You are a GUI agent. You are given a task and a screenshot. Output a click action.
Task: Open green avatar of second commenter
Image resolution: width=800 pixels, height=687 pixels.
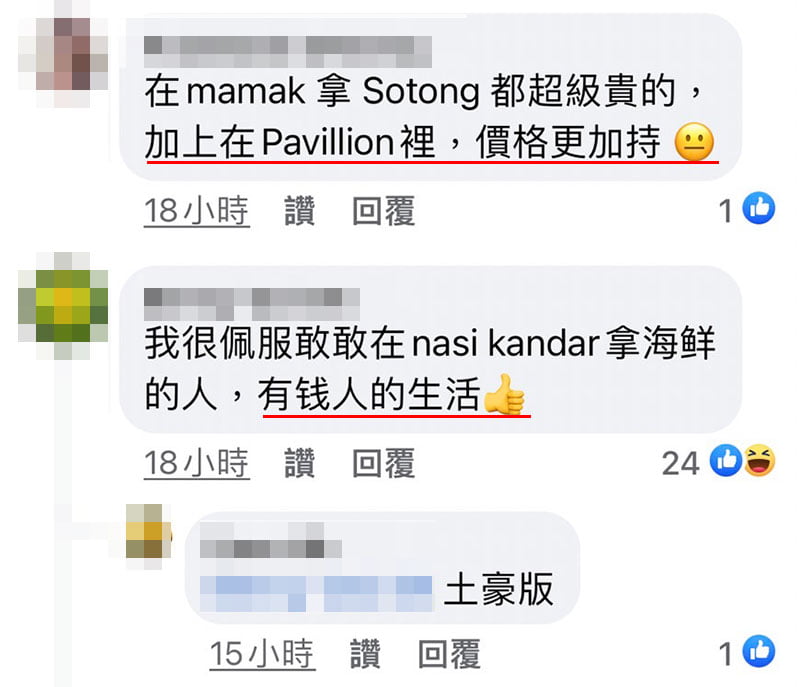coord(63,306)
